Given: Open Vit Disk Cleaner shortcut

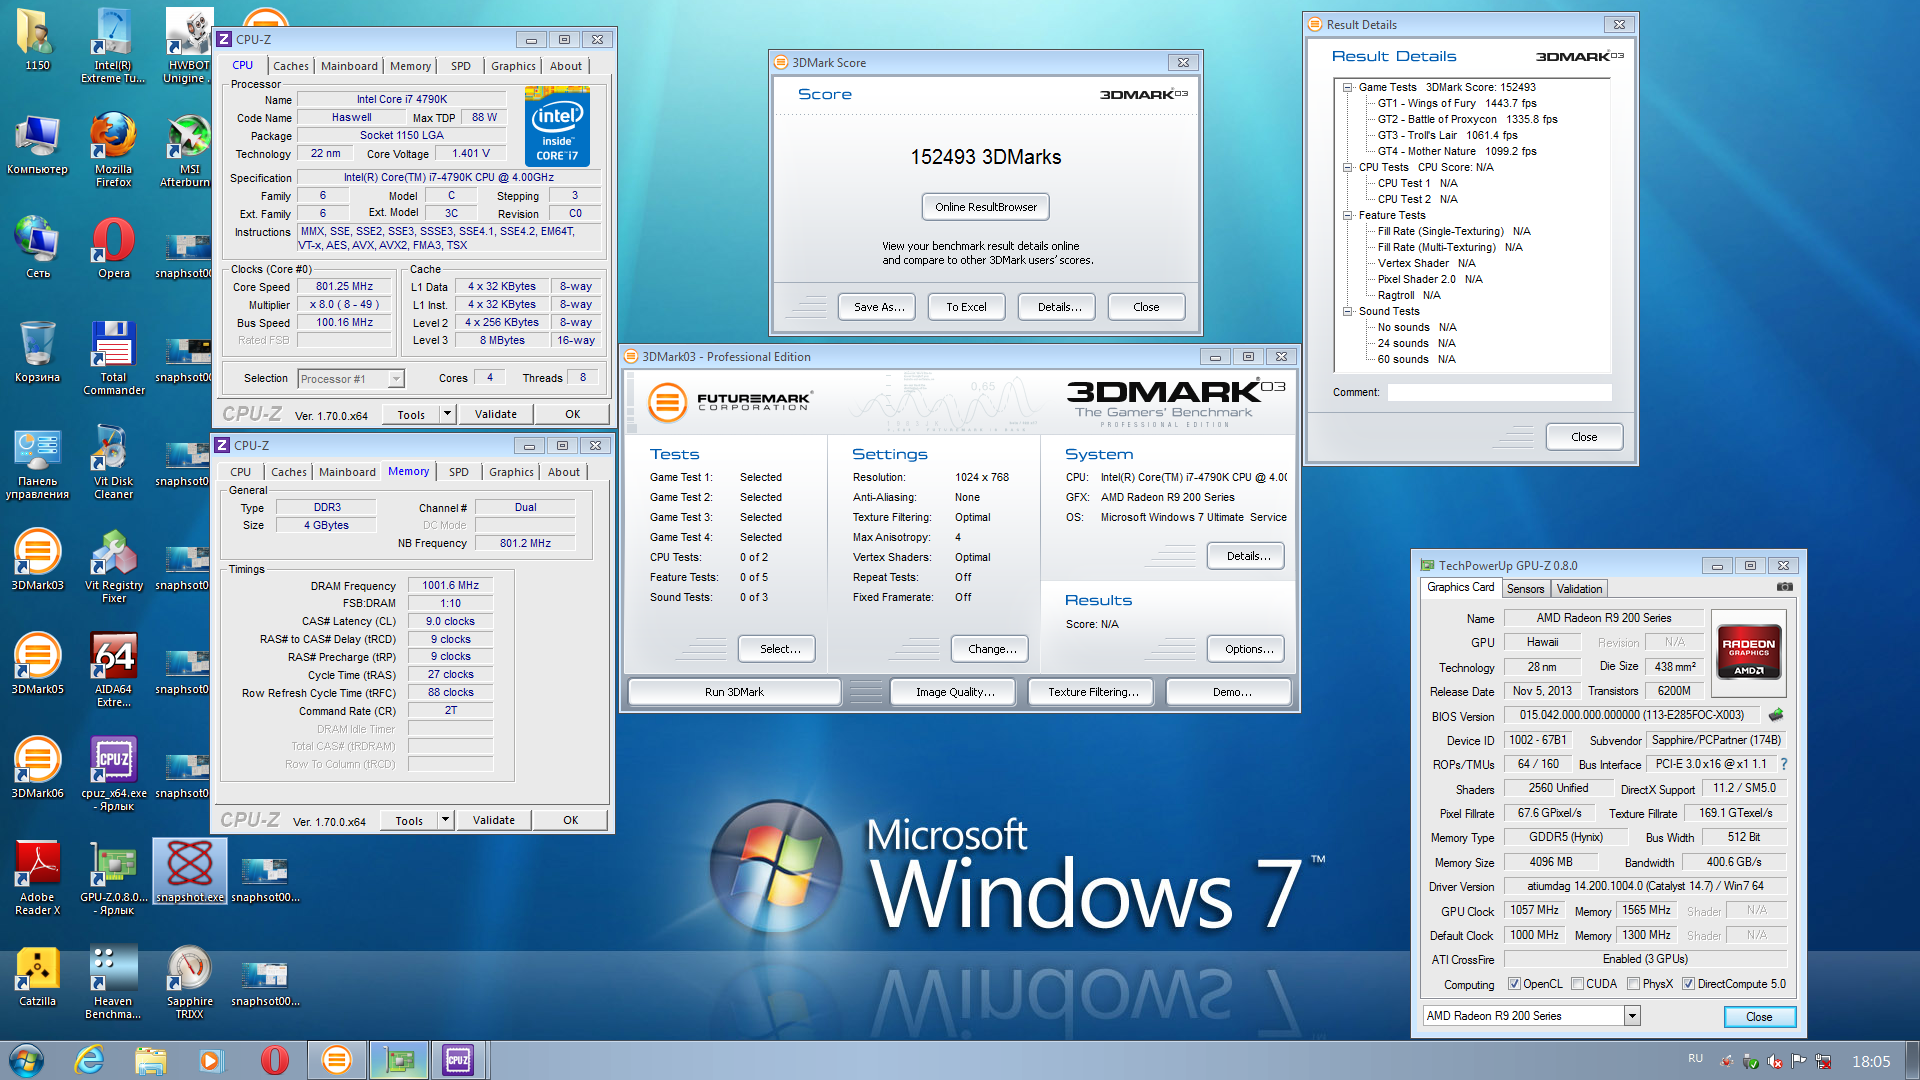Looking at the screenshot, I should (x=113, y=462).
